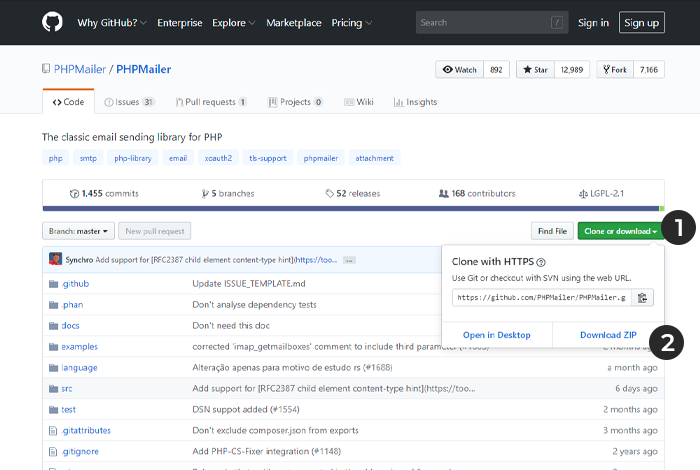Click the .gitattributes file icon
Image resolution: width=700 pixels, height=470 pixels.
point(53,431)
